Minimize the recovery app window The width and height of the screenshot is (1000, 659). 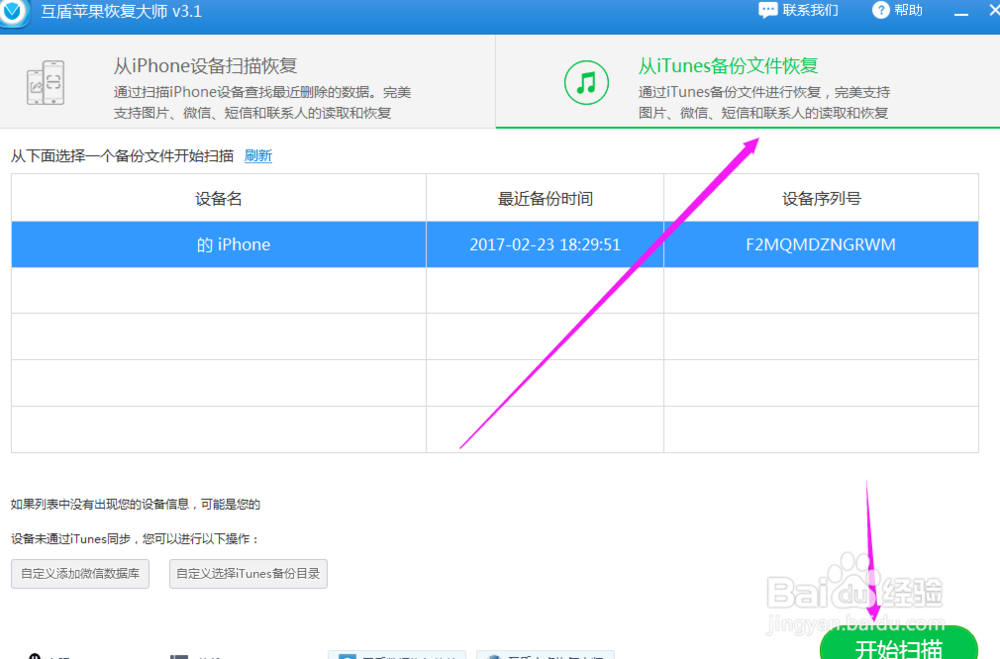(961, 13)
